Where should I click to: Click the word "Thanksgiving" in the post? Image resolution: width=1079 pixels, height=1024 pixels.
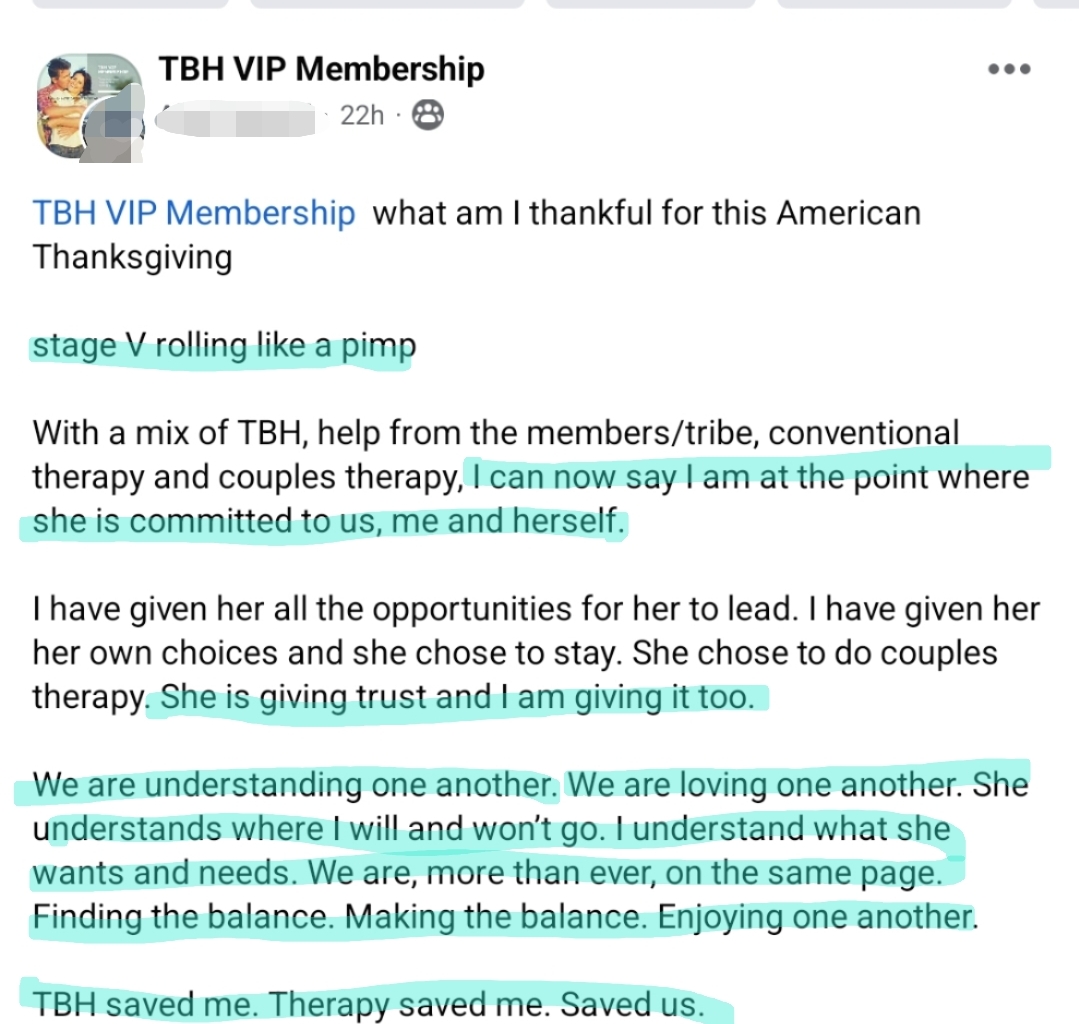click(x=133, y=257)
